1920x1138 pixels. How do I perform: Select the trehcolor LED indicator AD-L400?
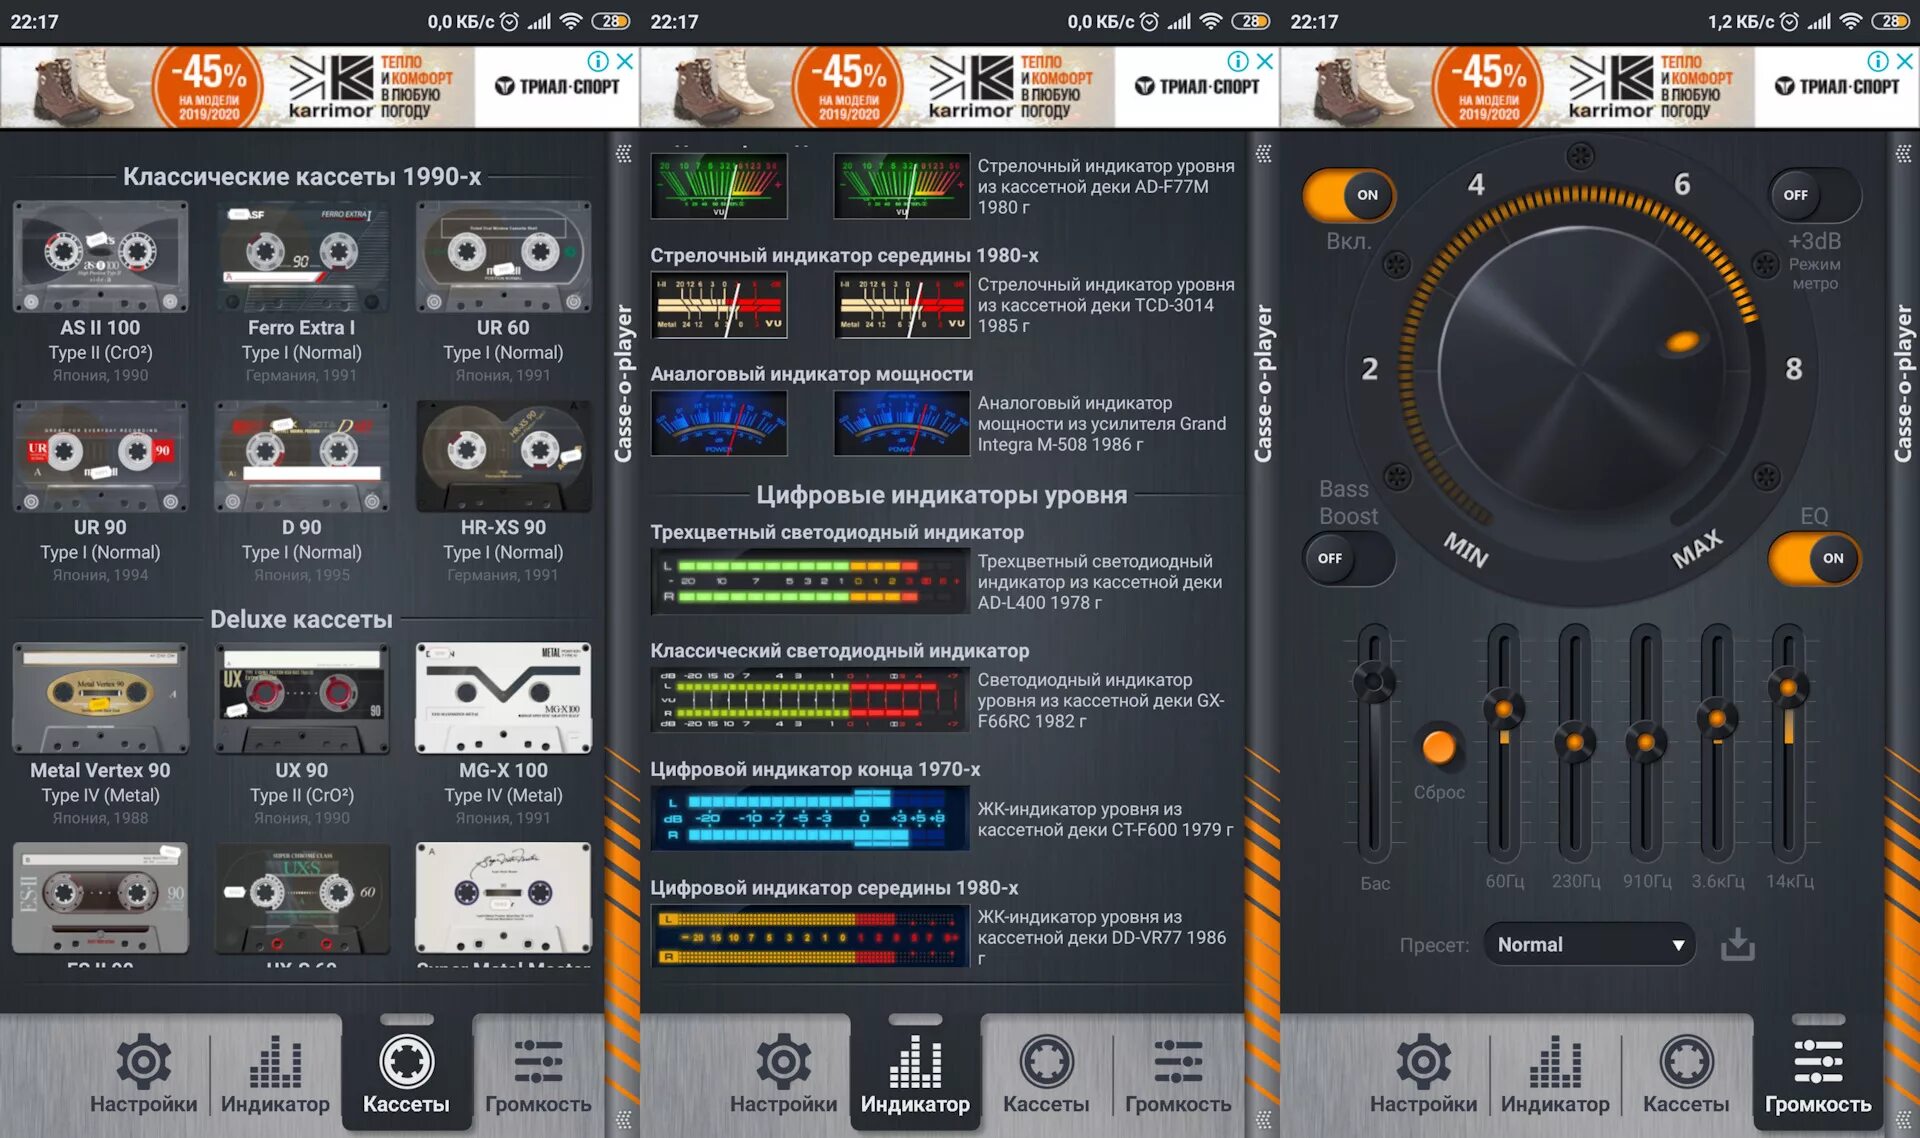pyautogui.click(x=810, y=581)
